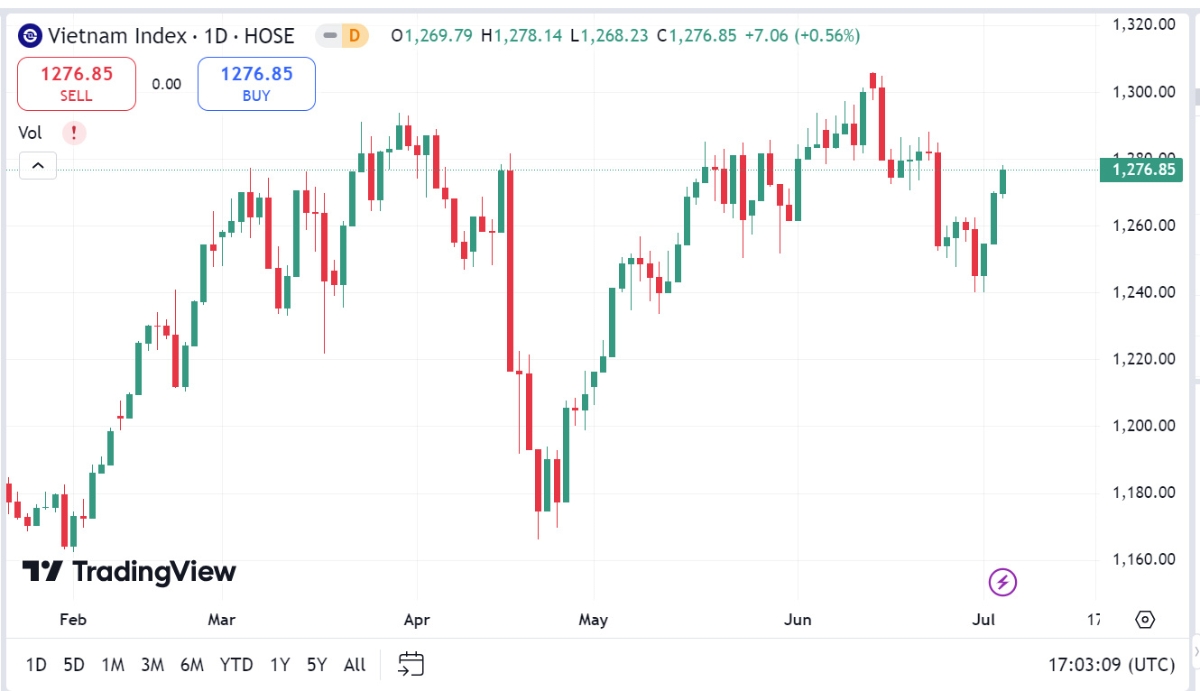The image size is (1200, 691).
Task: Open the UTC timezone selector
Action: pos(1111,664)
